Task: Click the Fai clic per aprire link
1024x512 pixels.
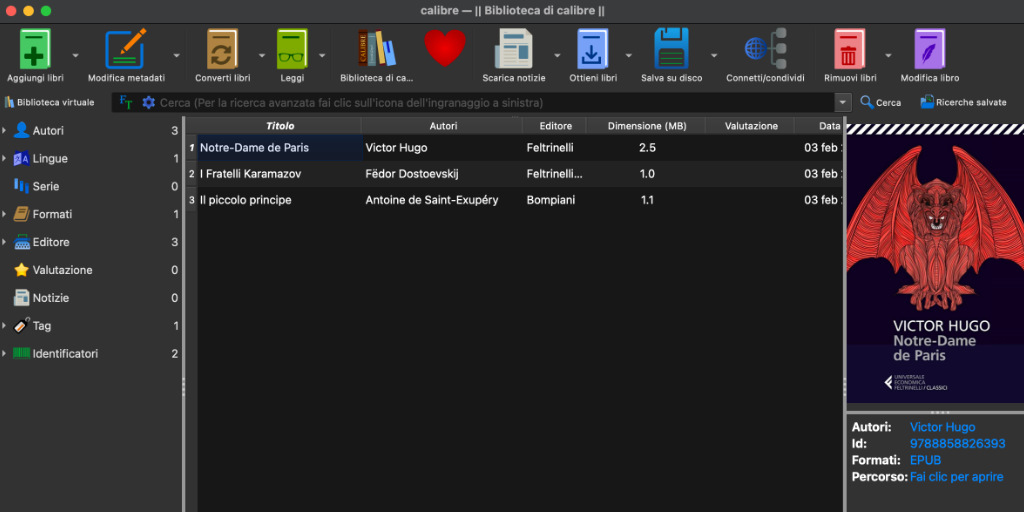Action: click(957, 477)
